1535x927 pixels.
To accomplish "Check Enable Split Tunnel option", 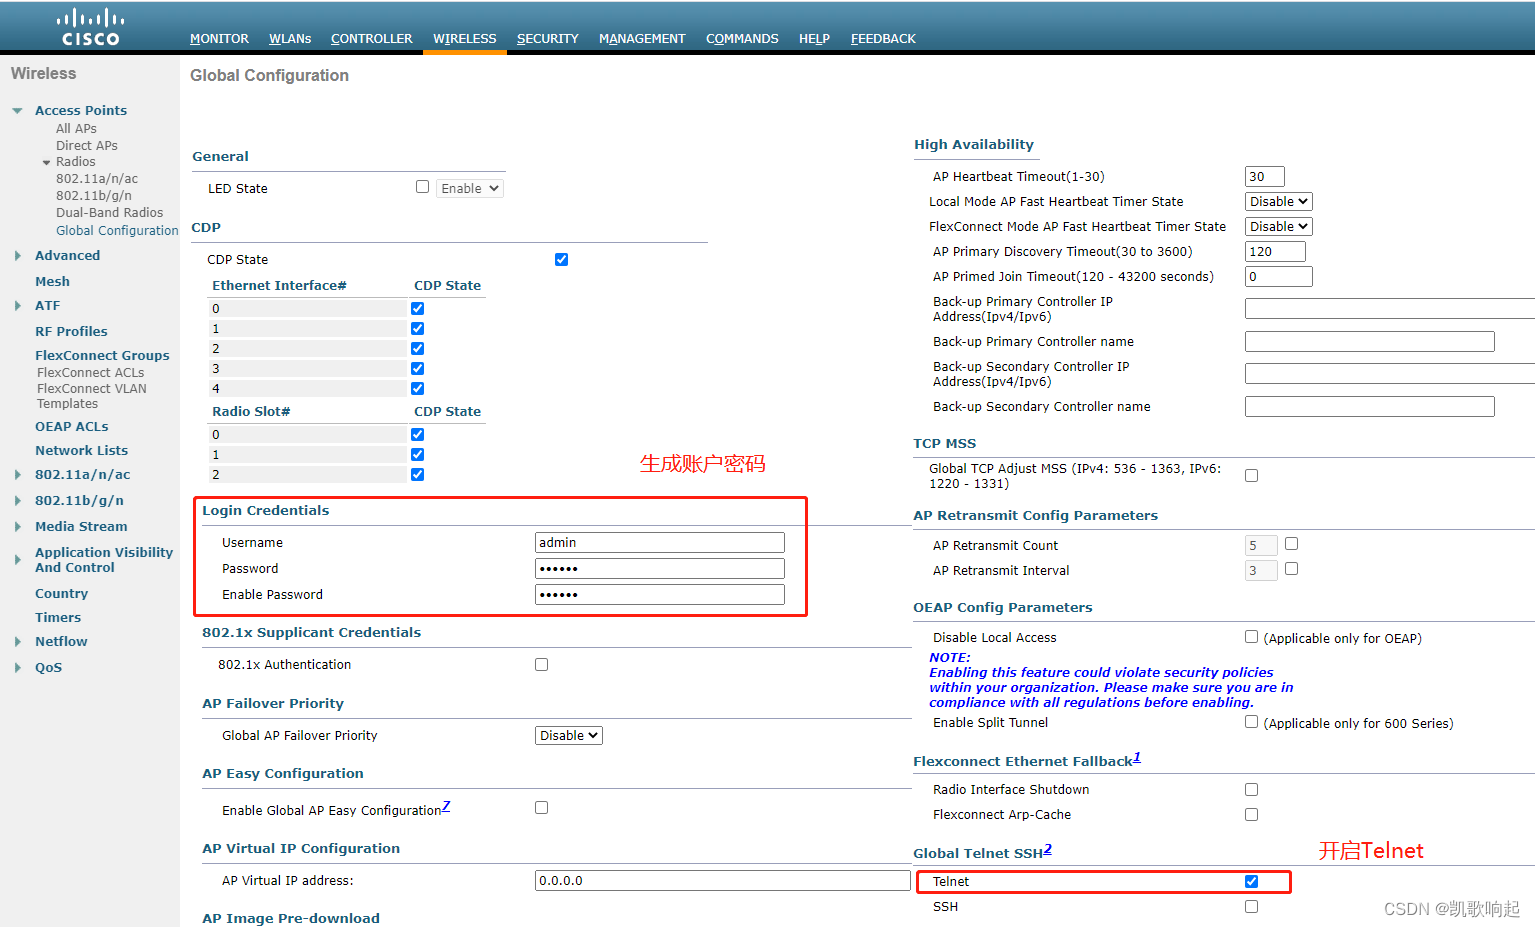I will click(x=1251, y=722).
